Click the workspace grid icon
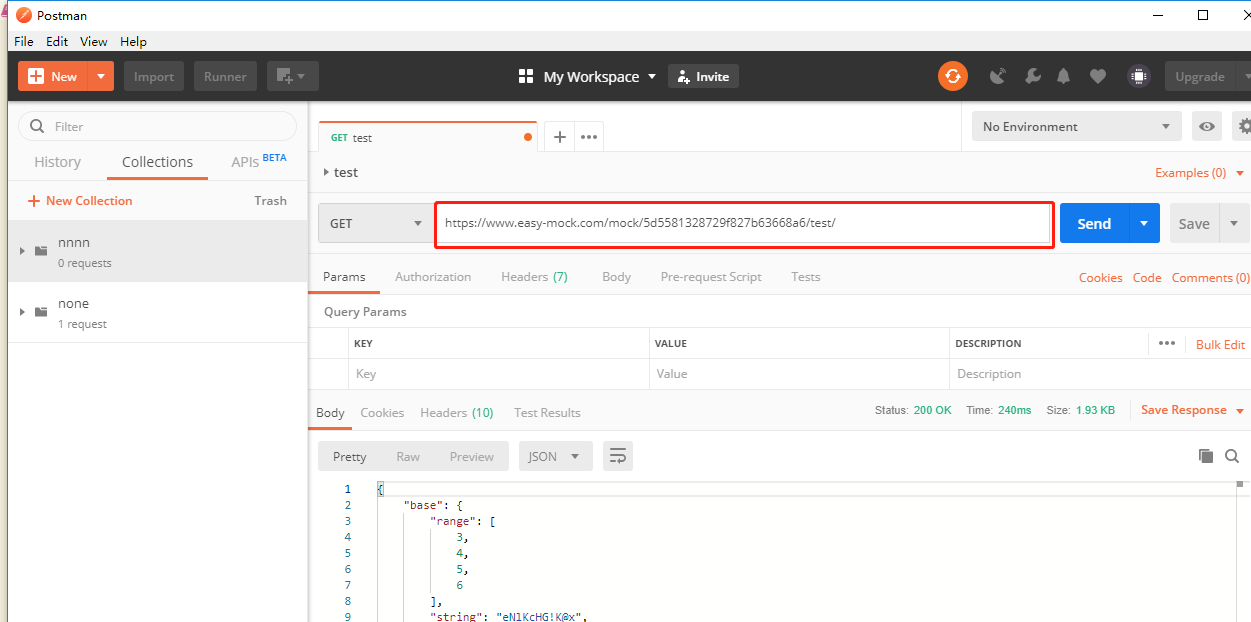Image resolution: width=1251 pixels, height=622 pixels. (x=526, y=76)
